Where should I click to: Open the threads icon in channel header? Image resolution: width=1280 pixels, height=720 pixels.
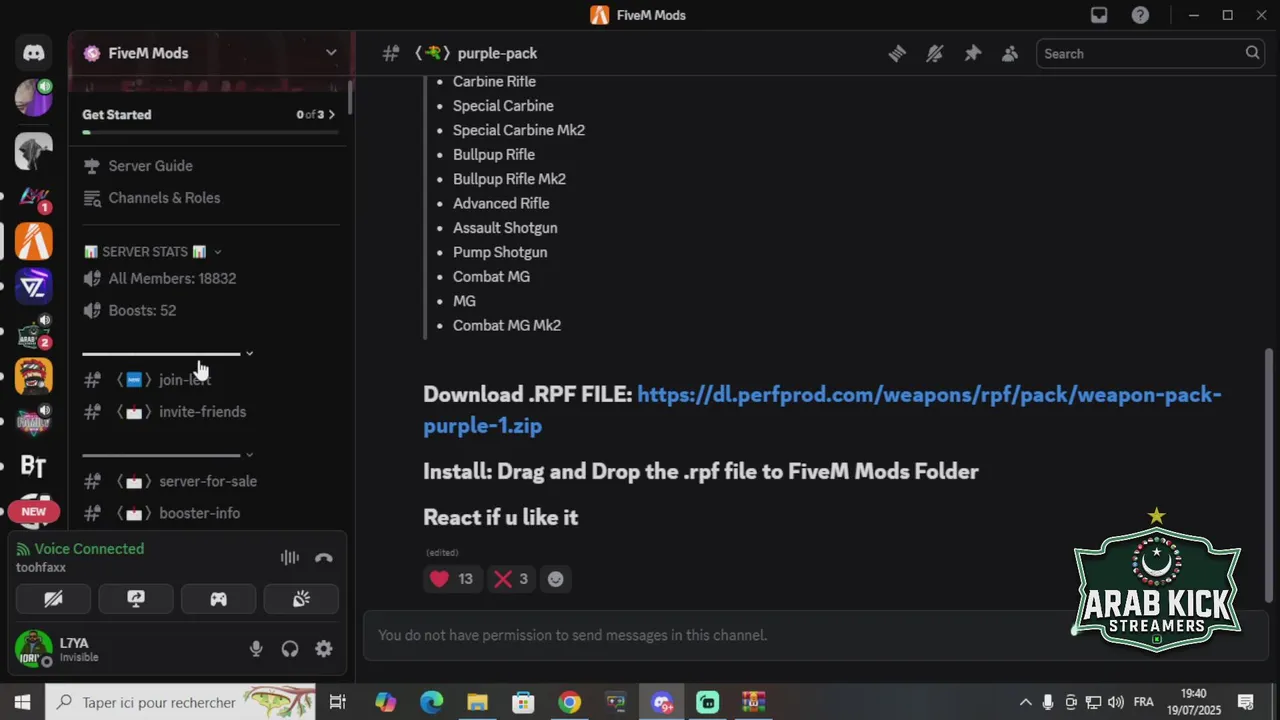click(897, 54)
